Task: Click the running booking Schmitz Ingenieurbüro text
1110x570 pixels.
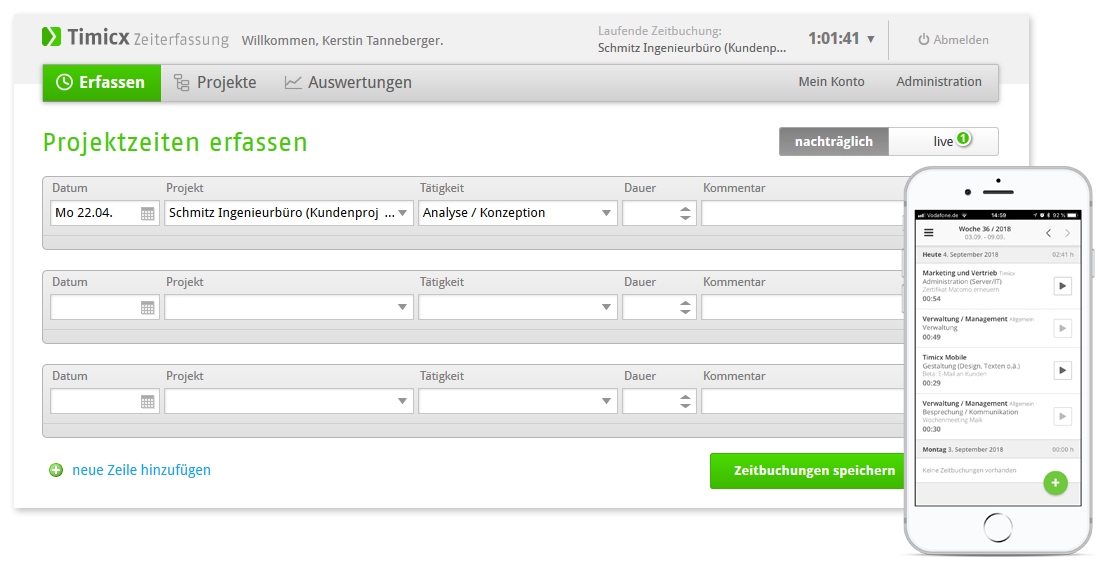Action: pyautogui.click(x=692, y=48)
